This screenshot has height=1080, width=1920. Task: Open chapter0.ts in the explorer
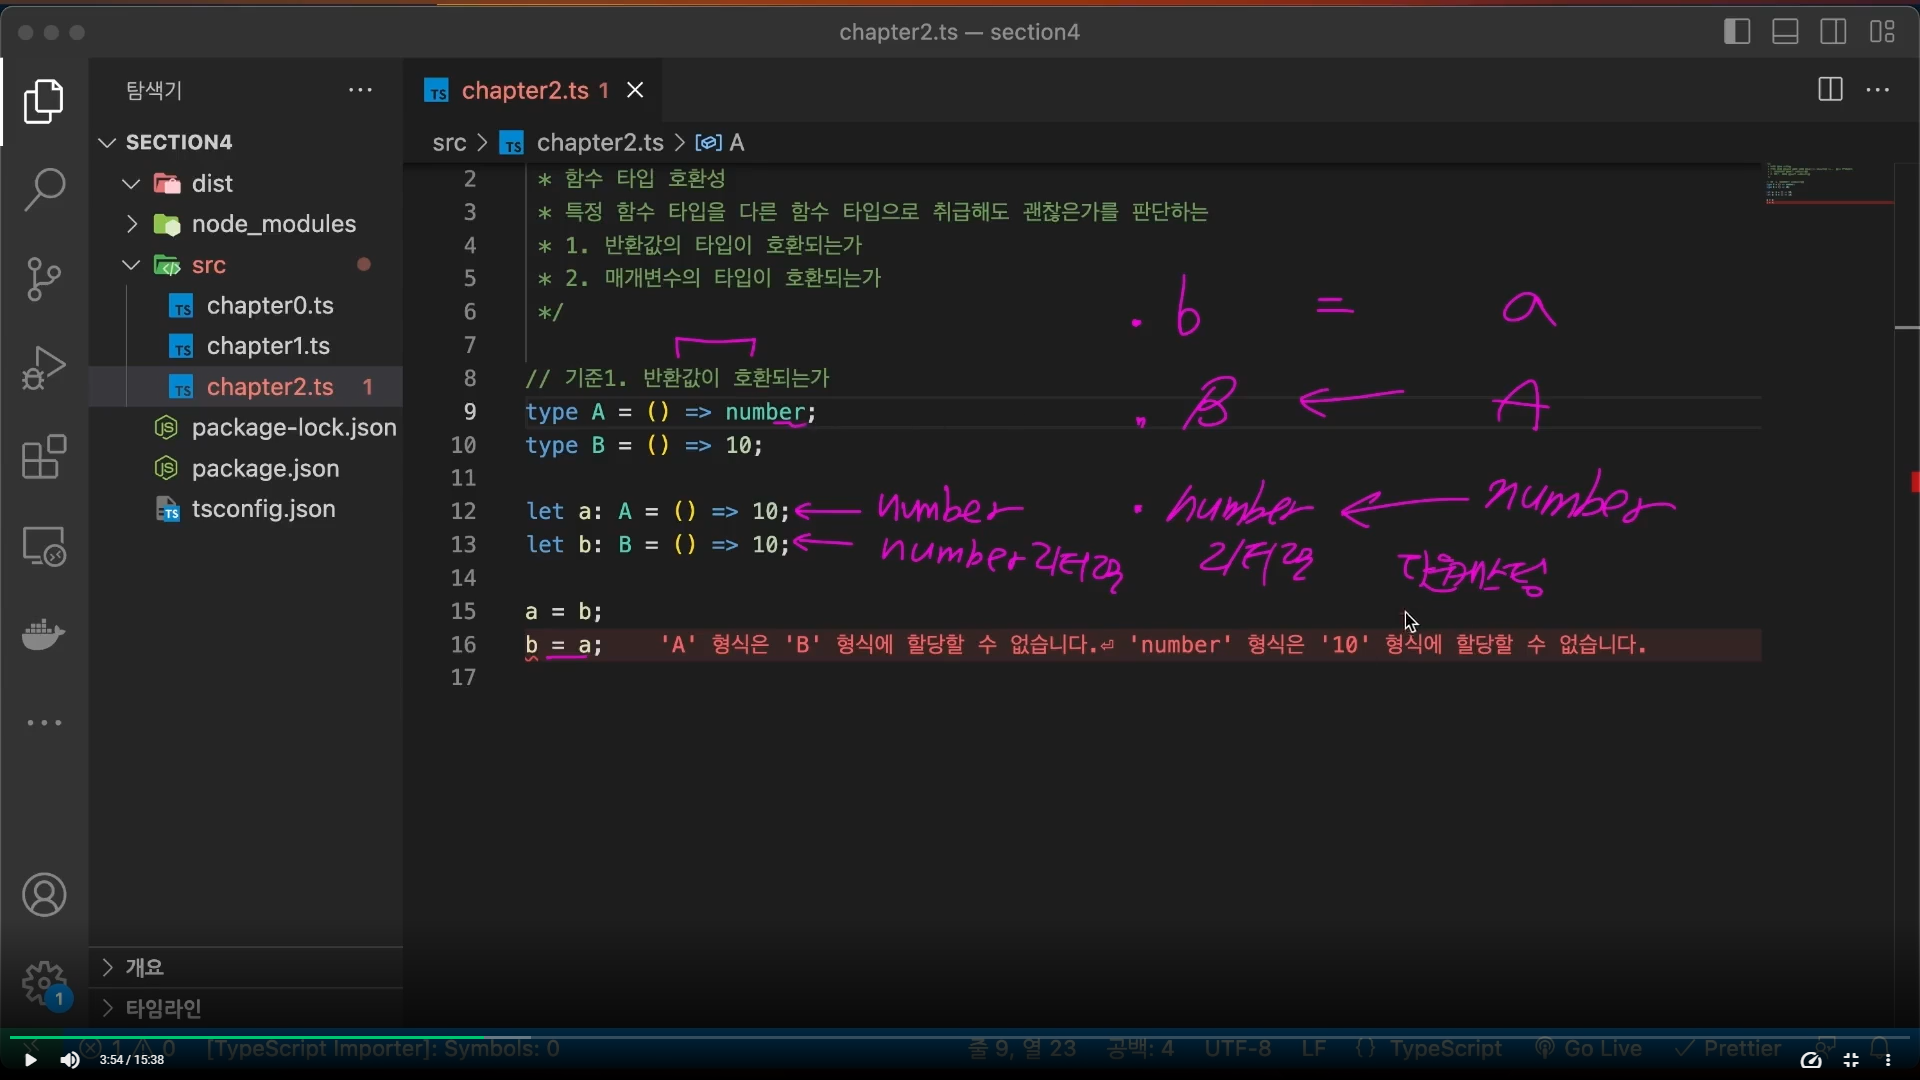tap(270, 306)
